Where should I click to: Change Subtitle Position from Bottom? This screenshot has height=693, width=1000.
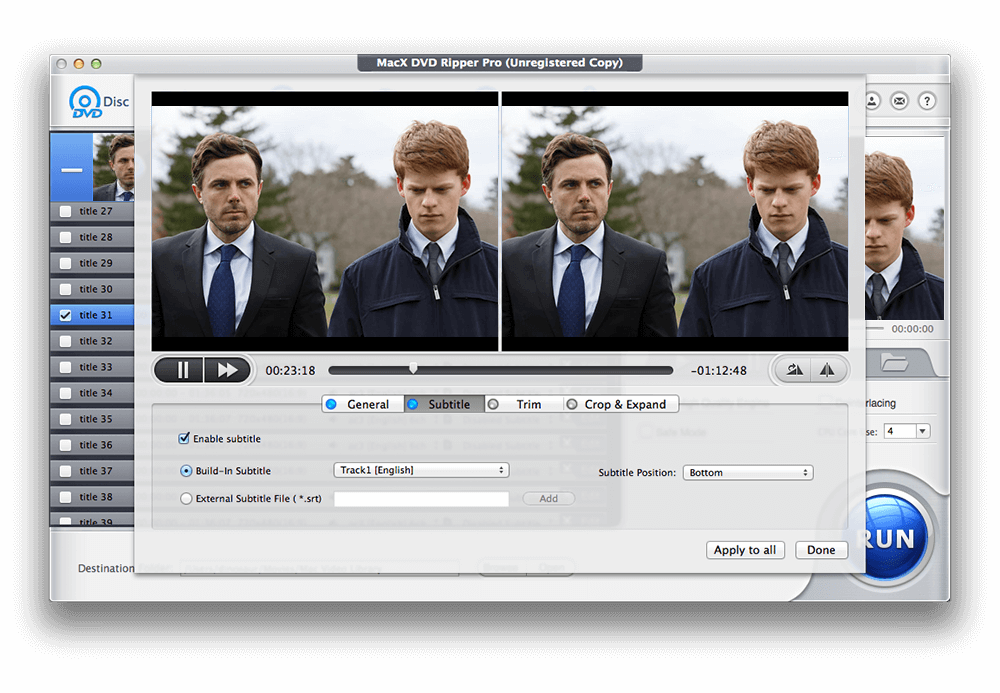[x=748, y=472]
